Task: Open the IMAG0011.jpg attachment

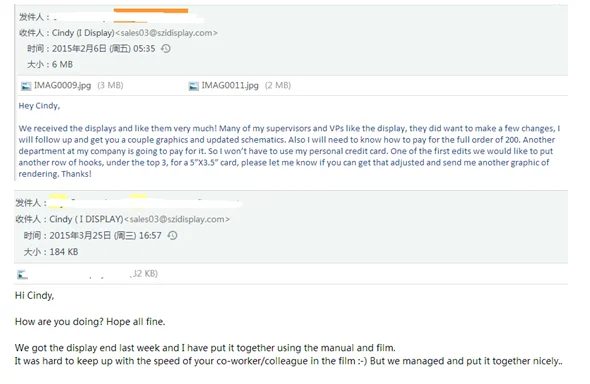Action: [x=230, y=86]
